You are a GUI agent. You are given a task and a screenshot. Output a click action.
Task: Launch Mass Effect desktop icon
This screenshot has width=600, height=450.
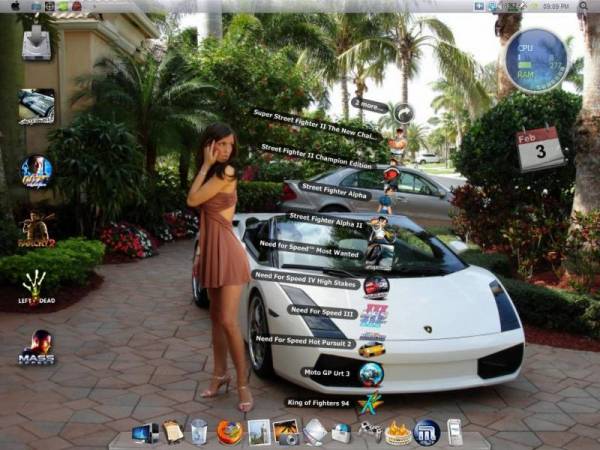click(x=36, y=347)
